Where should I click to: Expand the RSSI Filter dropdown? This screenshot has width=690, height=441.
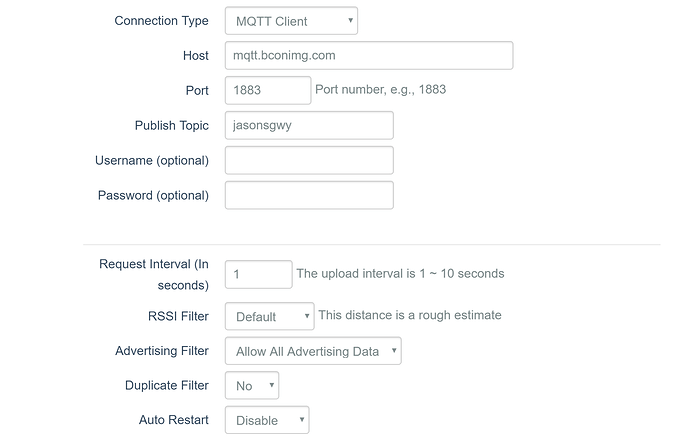point(269,316)
